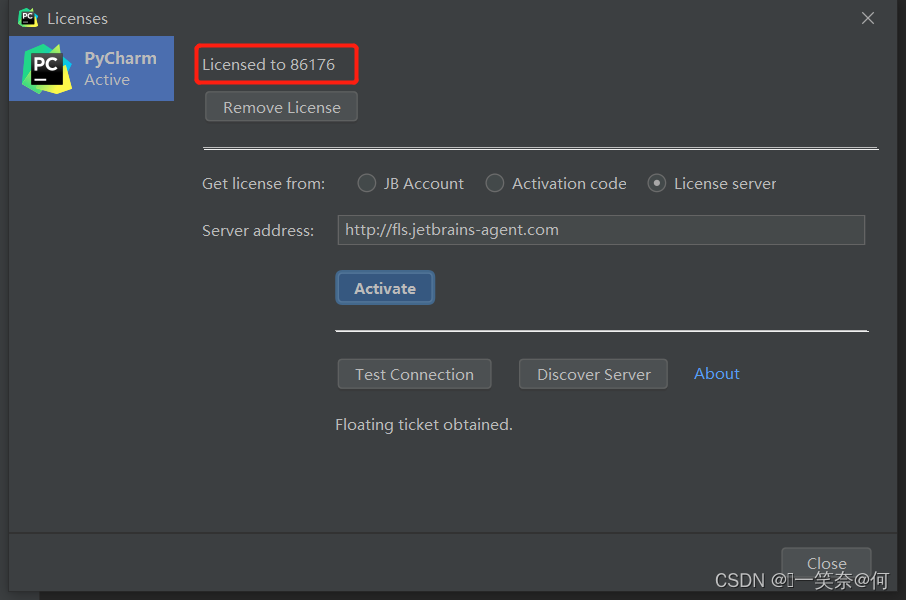
Task: Click the 'Licensed to 86176' text
Action: tap(268, 64)
